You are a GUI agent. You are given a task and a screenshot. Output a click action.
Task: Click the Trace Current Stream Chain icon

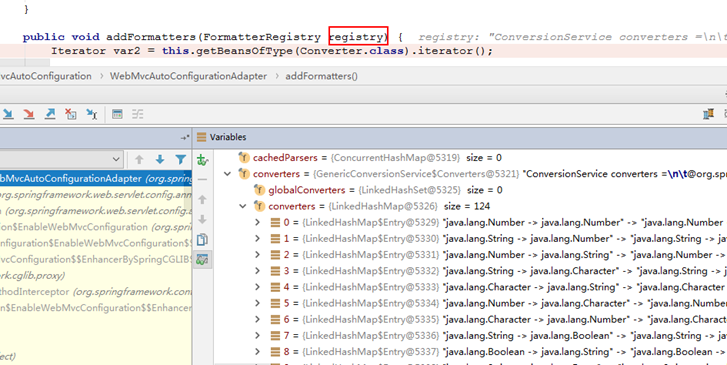[138, 114]
